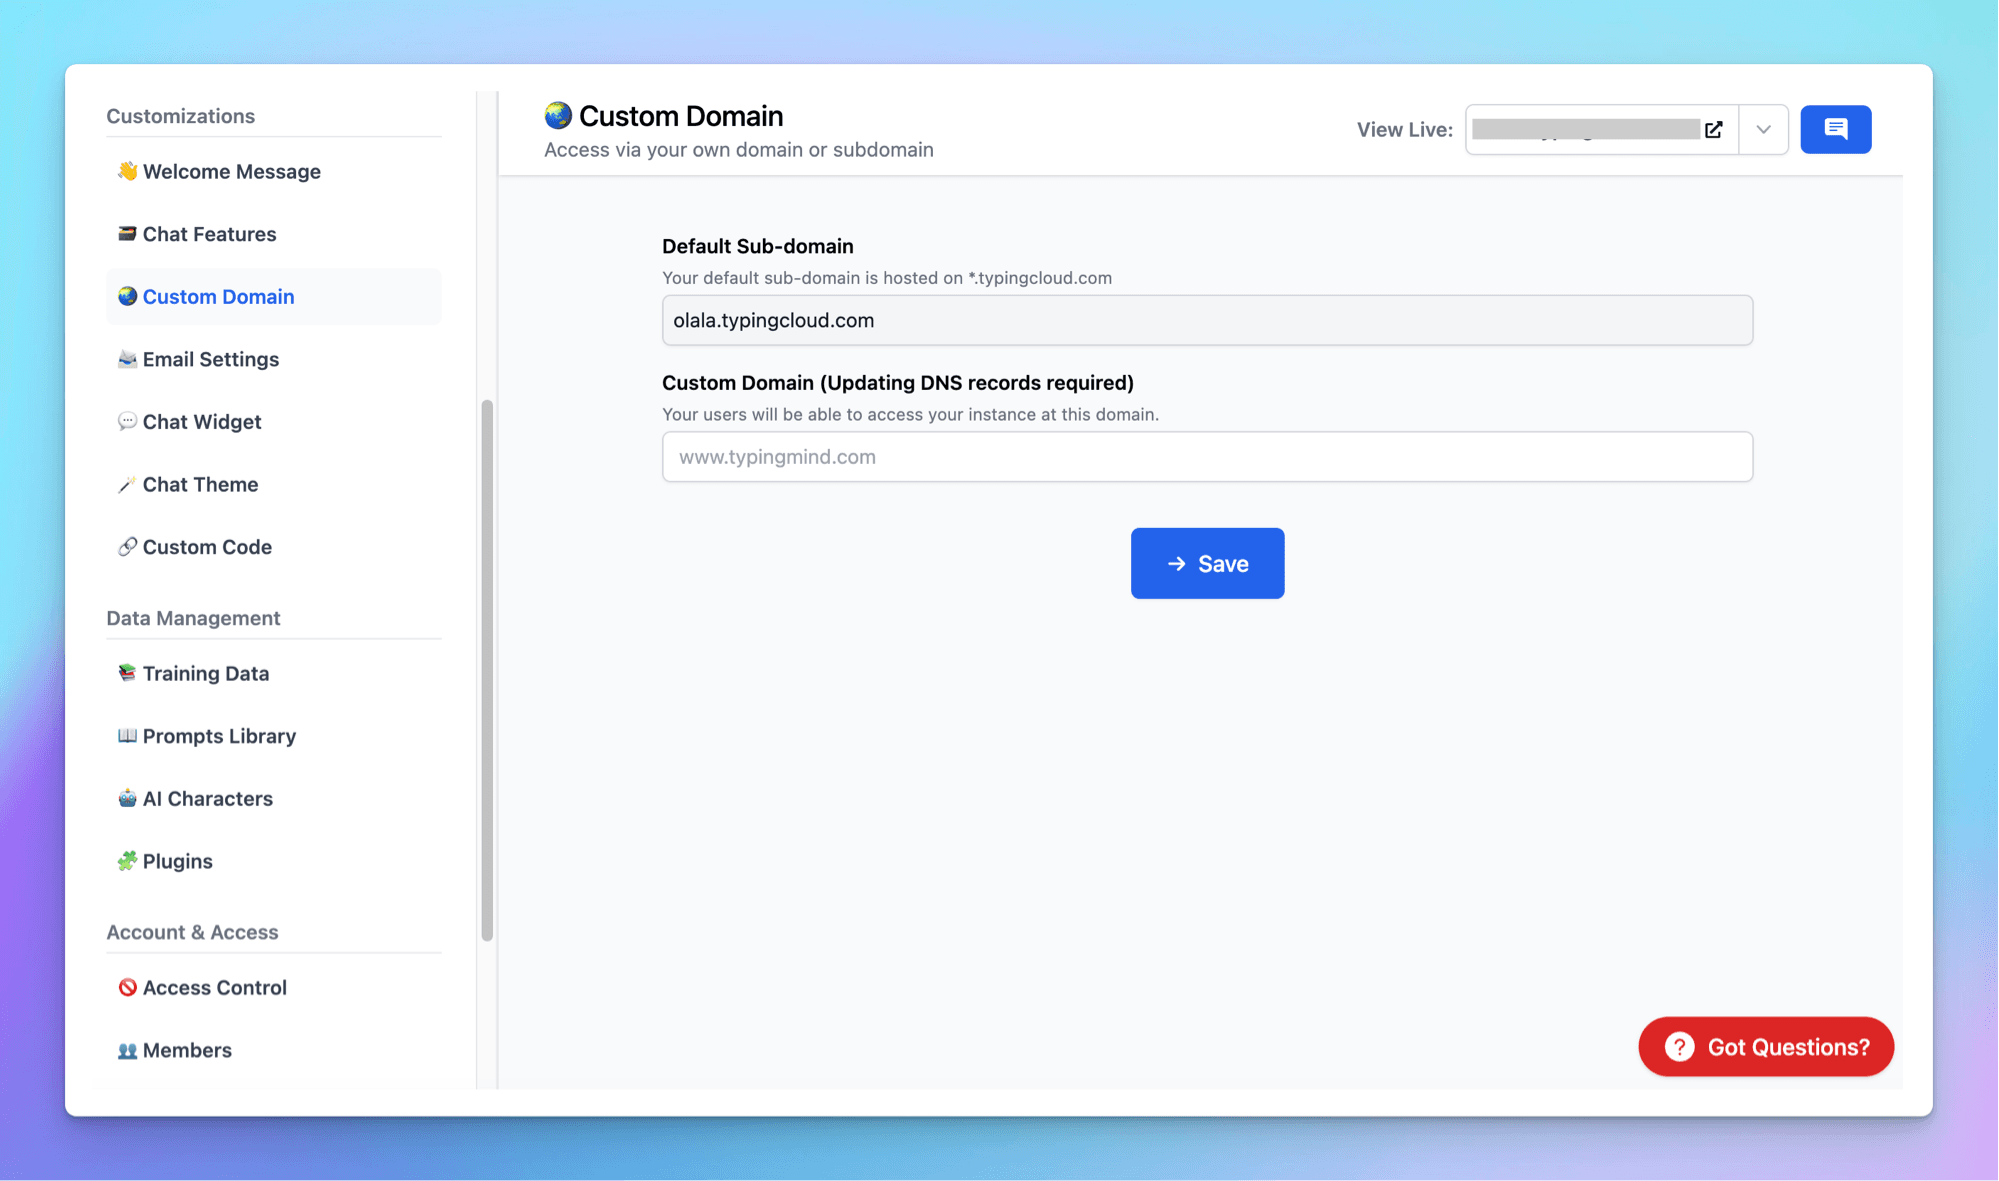Expand the View Live dropdown chevron
This screenshot has width=1999, height=1181.
[x=1763, y=129]
